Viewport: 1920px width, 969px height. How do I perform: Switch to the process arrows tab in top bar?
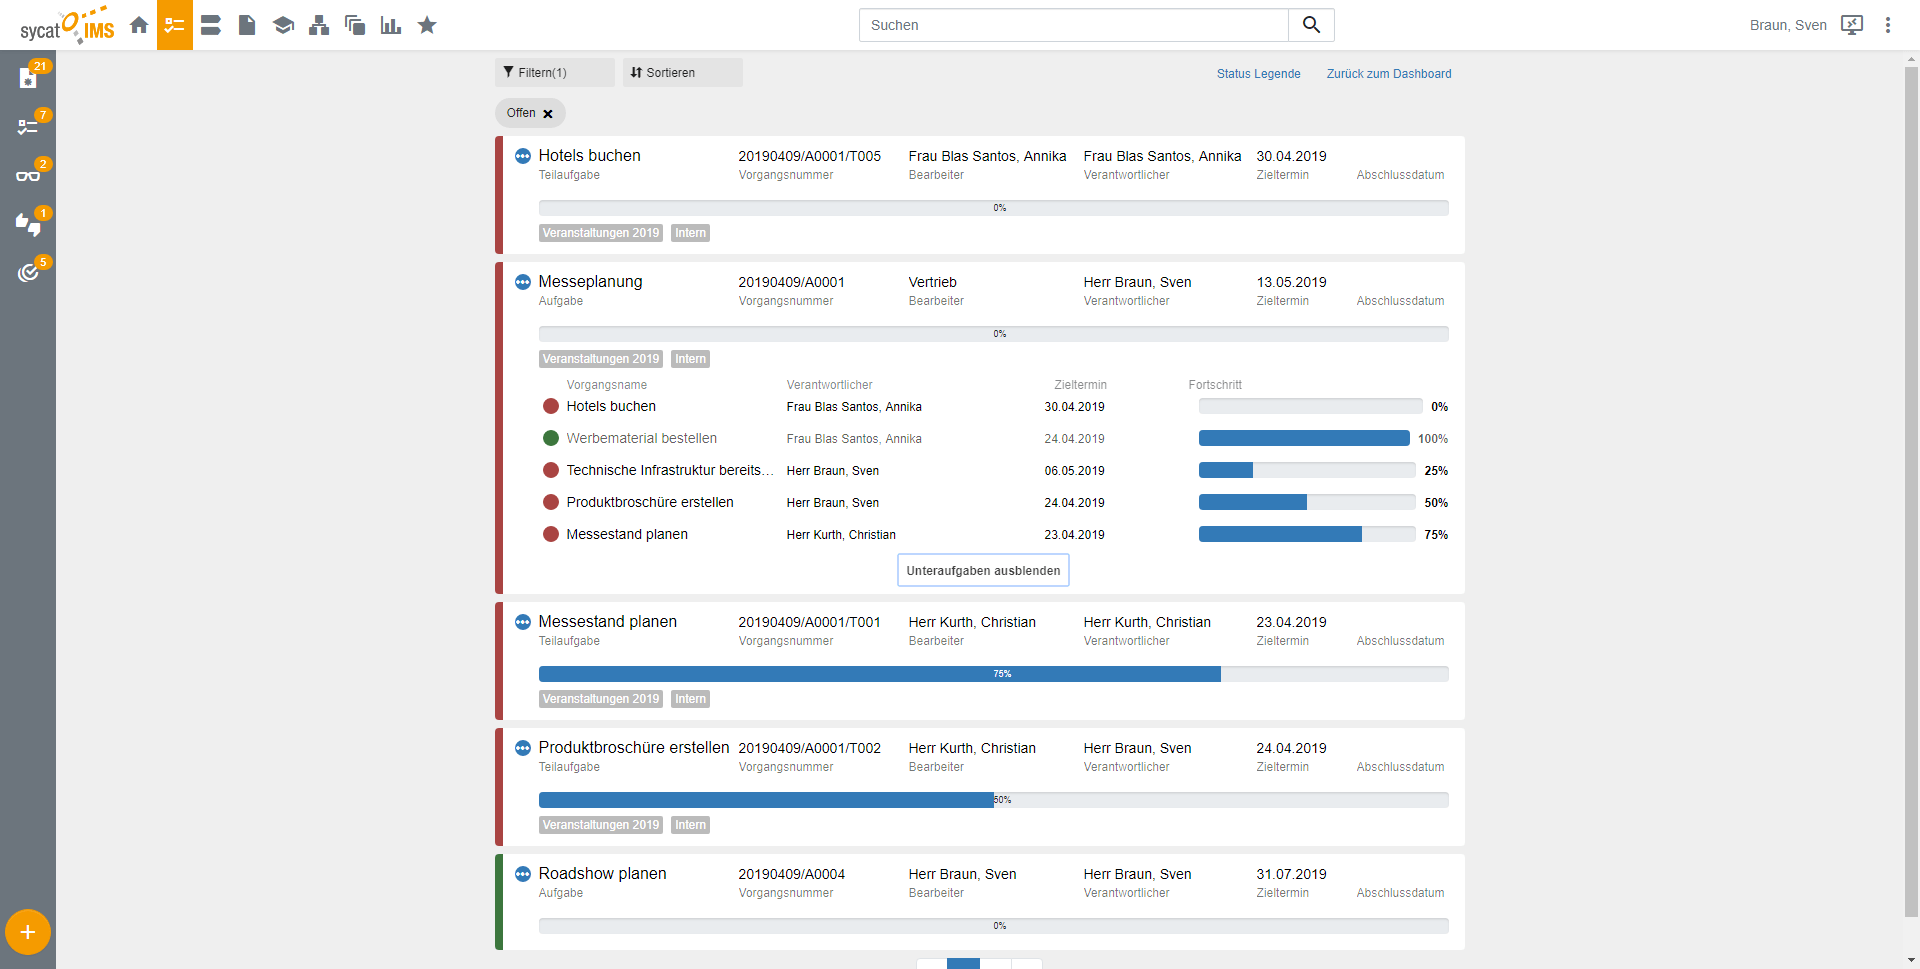pos(211,25)
